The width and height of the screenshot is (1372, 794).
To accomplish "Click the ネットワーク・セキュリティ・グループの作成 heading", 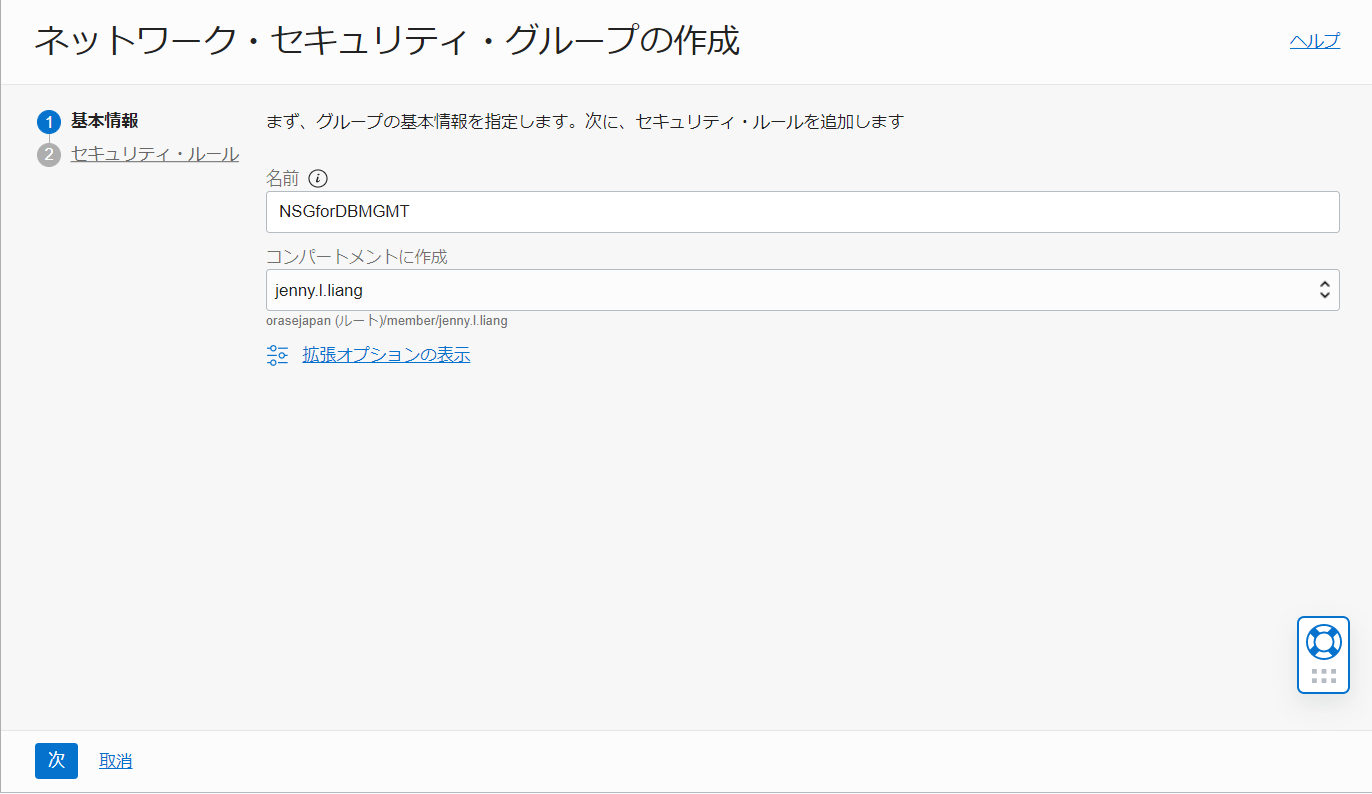I will coord(387,41).
